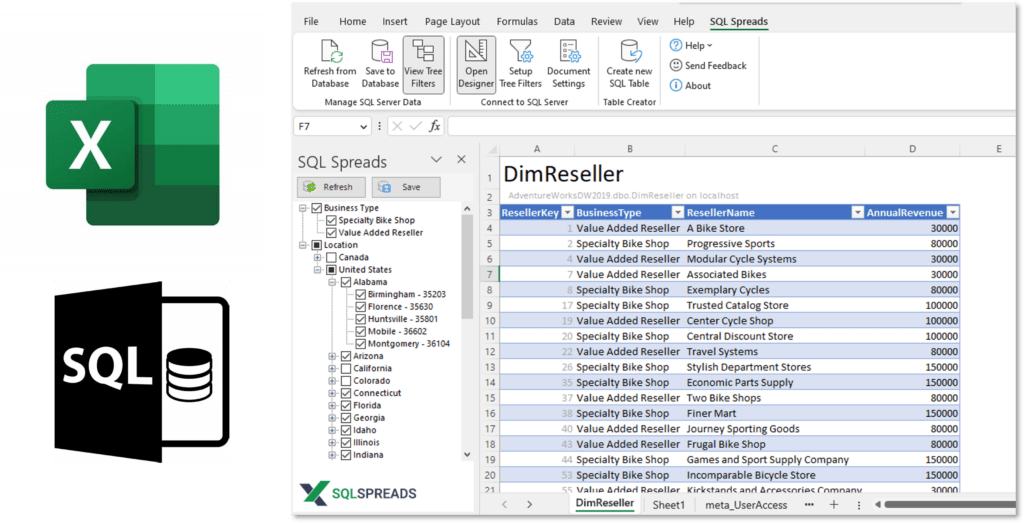
Task: Click the tree panel scrollbar thumb
Action: (467, 266)
